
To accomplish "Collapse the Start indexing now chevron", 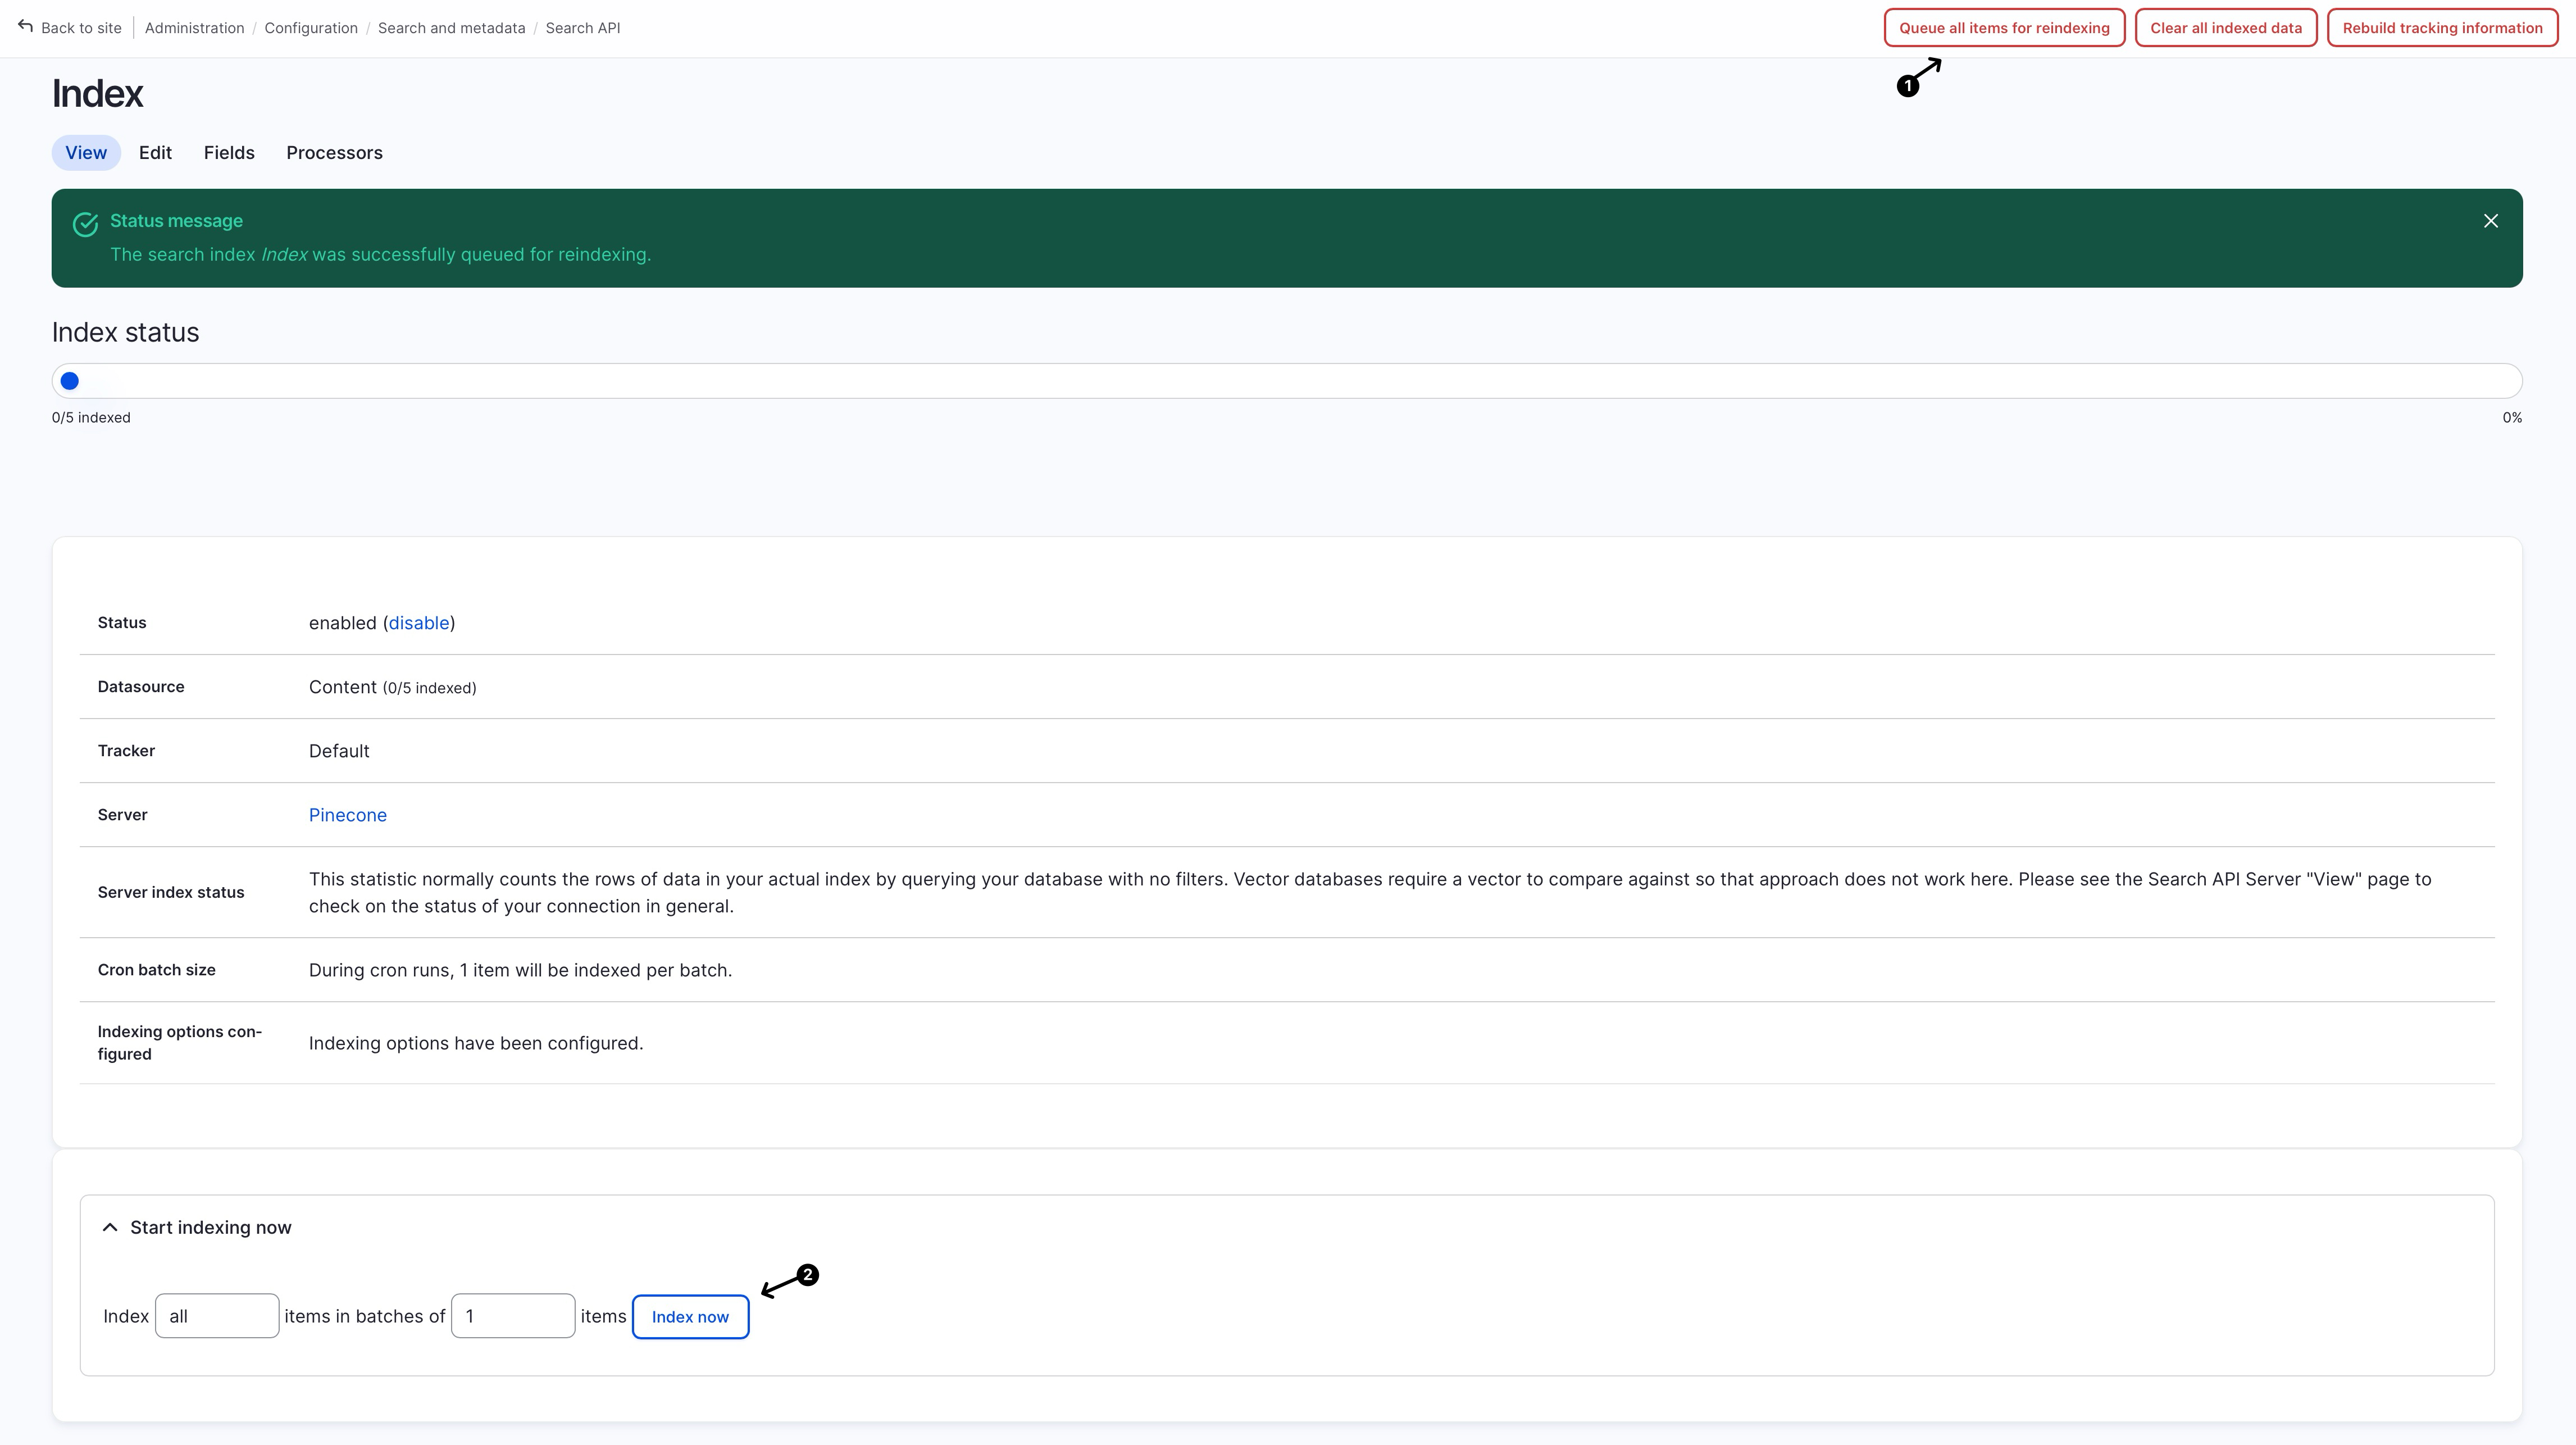I will tap(110, 1227).
